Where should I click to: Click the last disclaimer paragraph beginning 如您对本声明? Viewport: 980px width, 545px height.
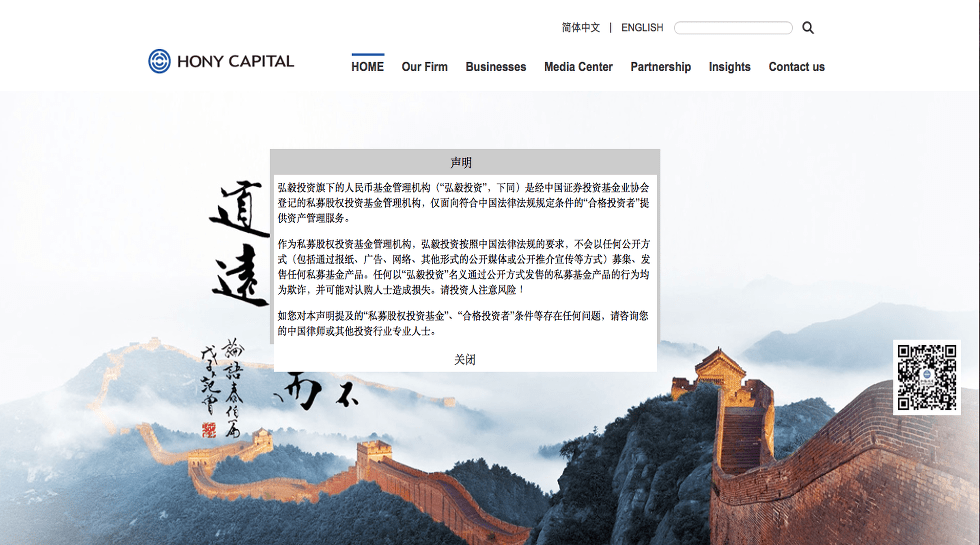pyautogui.click(x=463, y=322)
